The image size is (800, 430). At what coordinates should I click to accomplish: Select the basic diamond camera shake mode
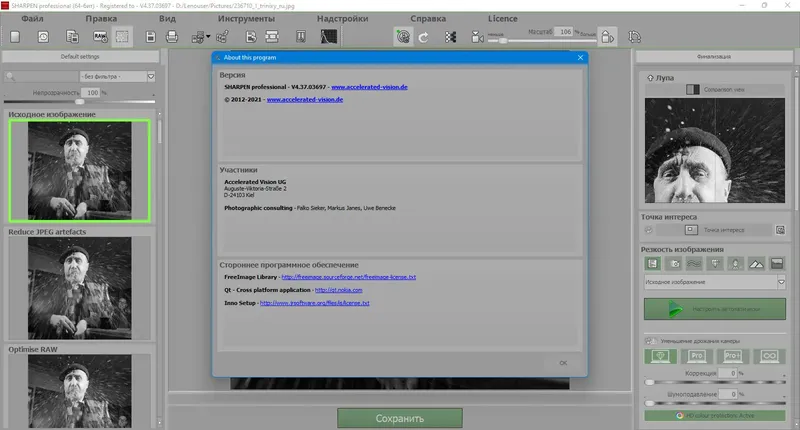(660, 356)
